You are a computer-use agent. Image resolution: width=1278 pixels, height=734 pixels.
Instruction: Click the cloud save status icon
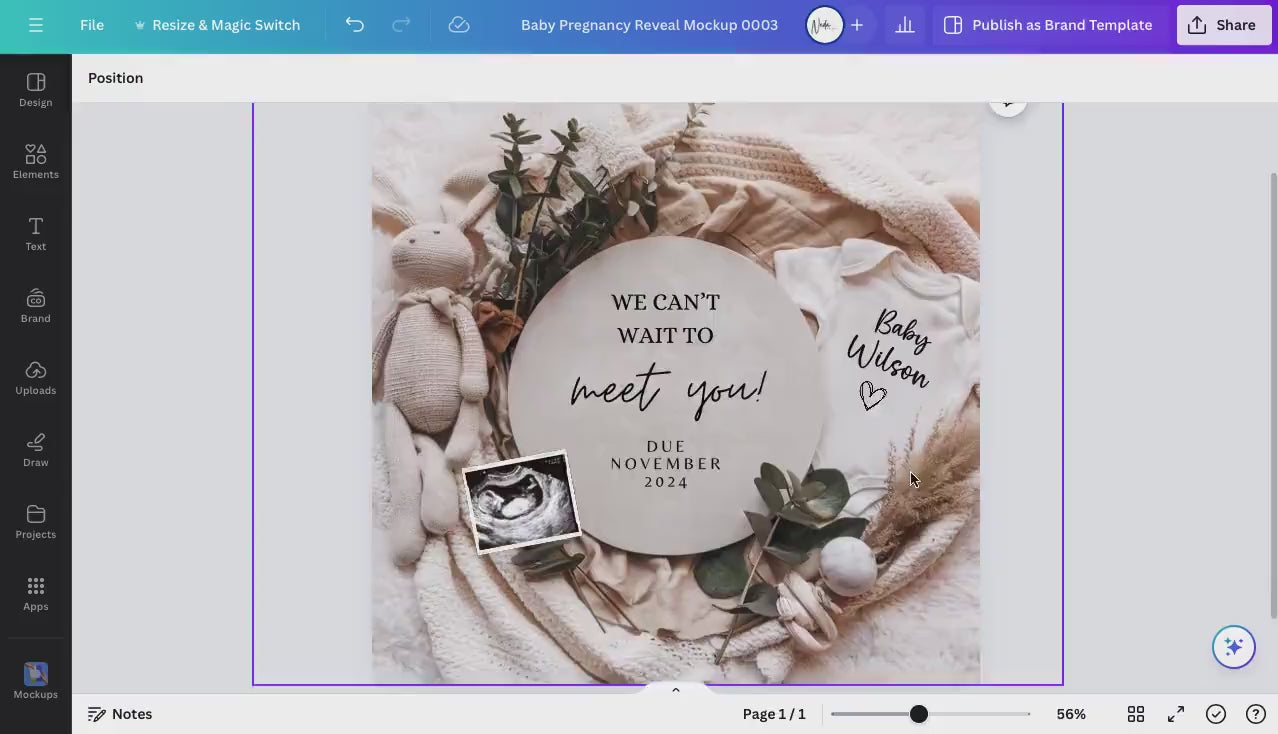(x=459, y=25)
